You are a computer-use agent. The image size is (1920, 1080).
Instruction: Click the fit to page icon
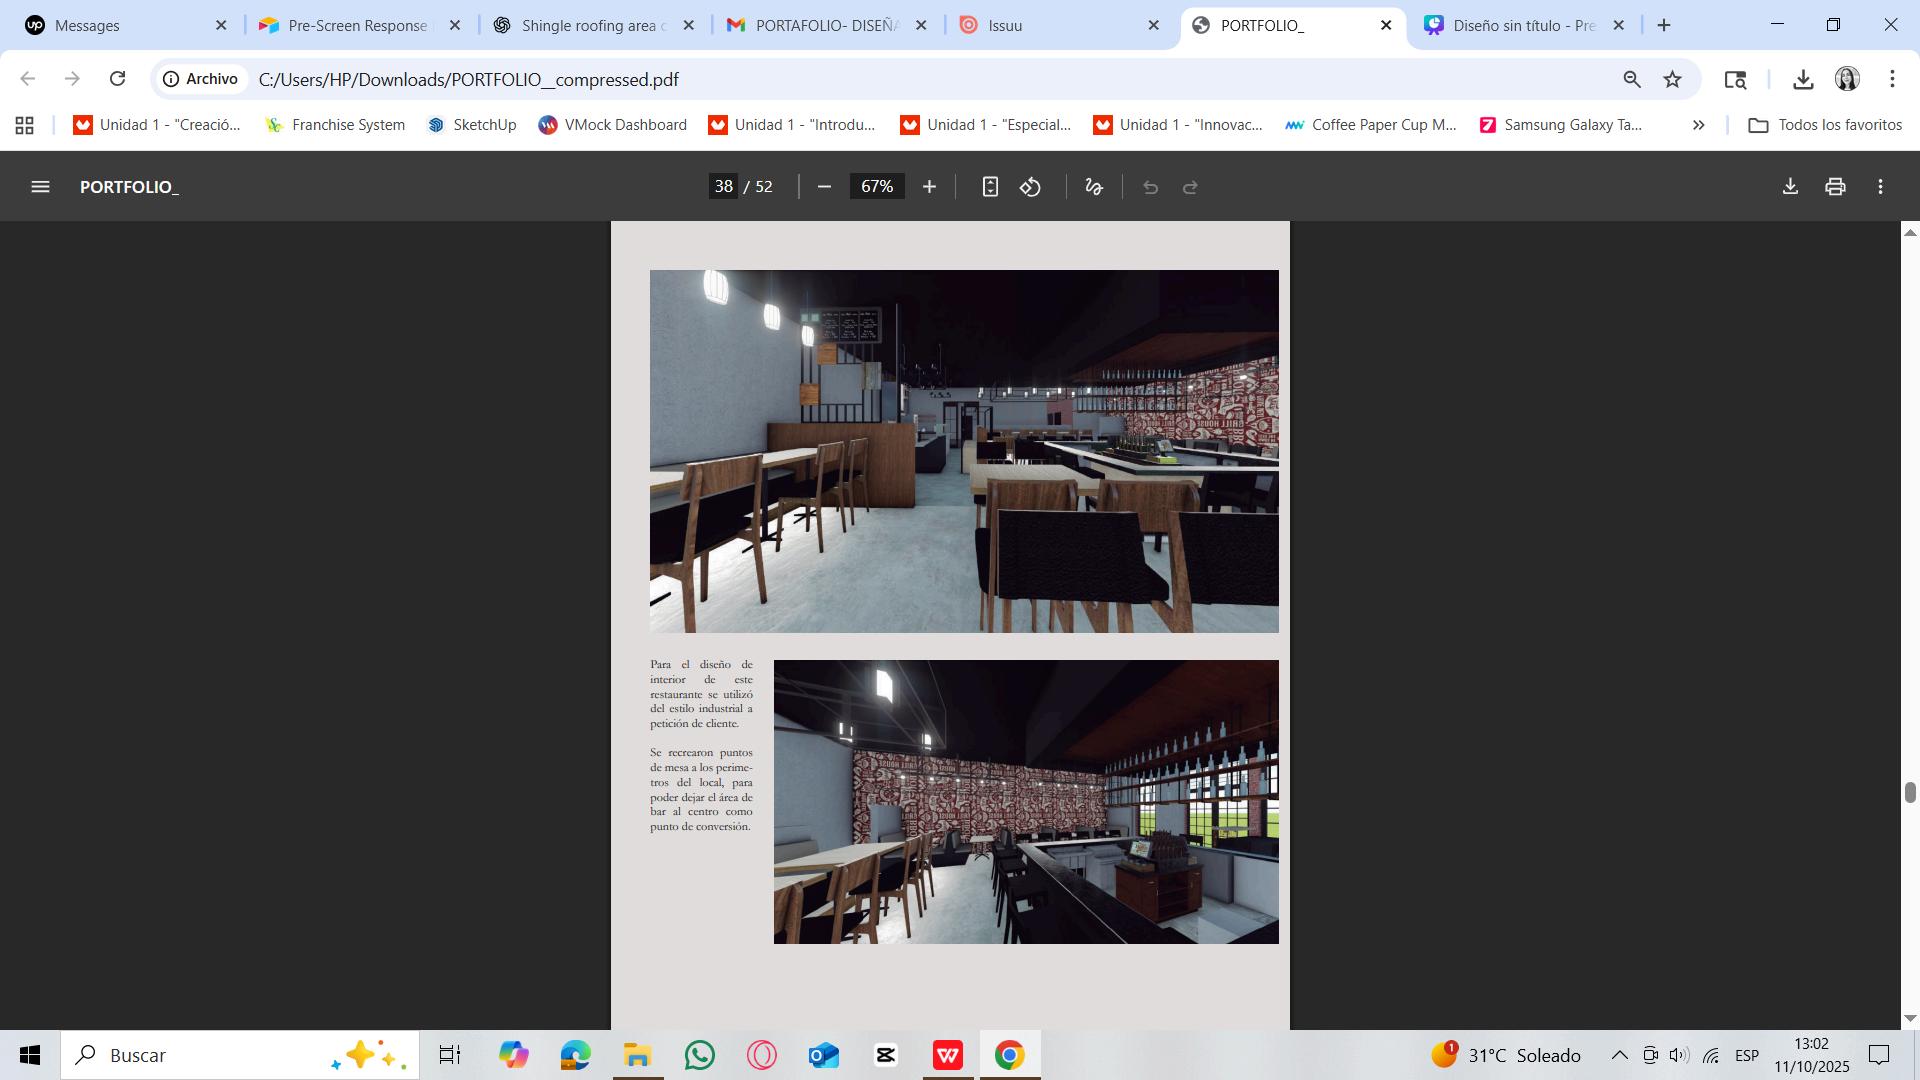990,187
